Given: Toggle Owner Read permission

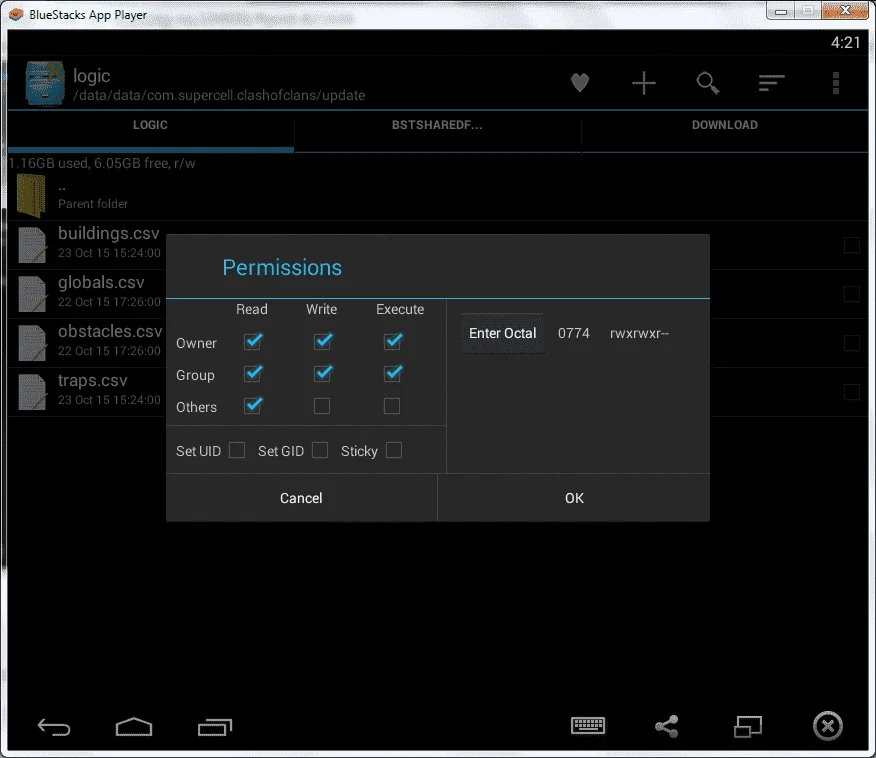Looking at the screenshot, I should coord(253,341).
